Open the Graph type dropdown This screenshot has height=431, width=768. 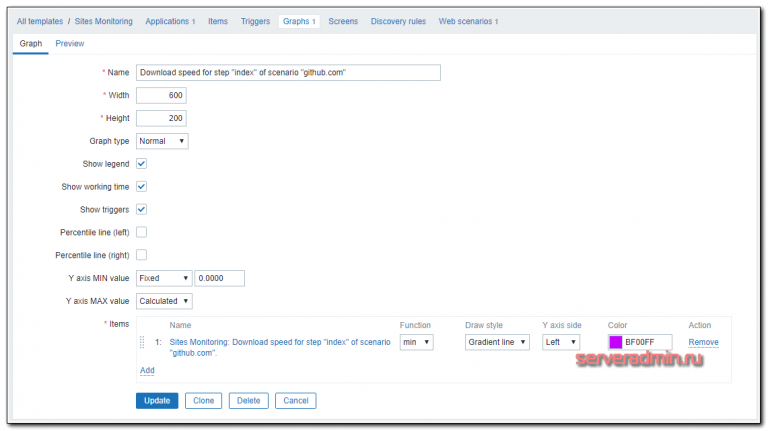pos(162,141)
